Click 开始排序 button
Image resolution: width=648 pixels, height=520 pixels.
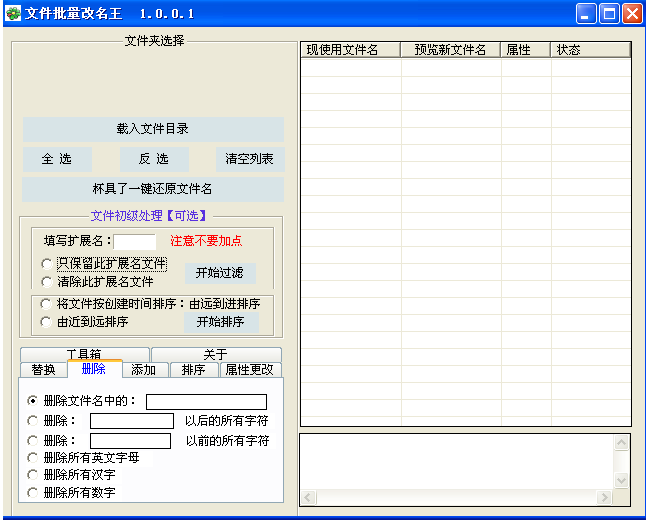coord(221,322)
